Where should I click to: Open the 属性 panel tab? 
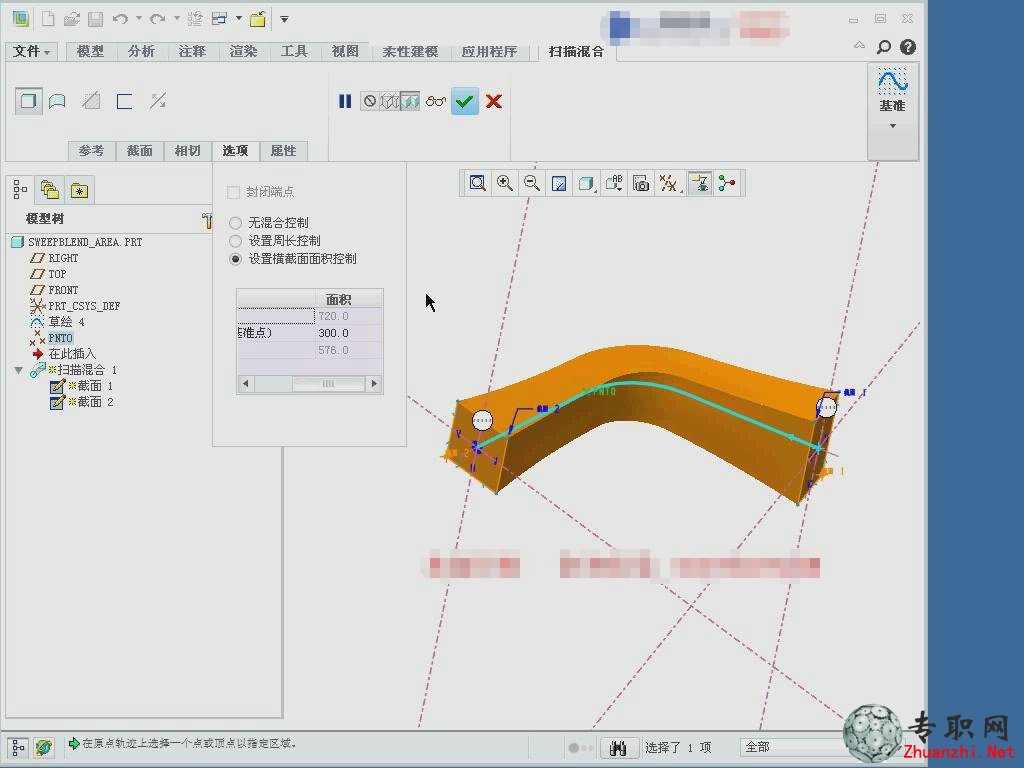283,151
